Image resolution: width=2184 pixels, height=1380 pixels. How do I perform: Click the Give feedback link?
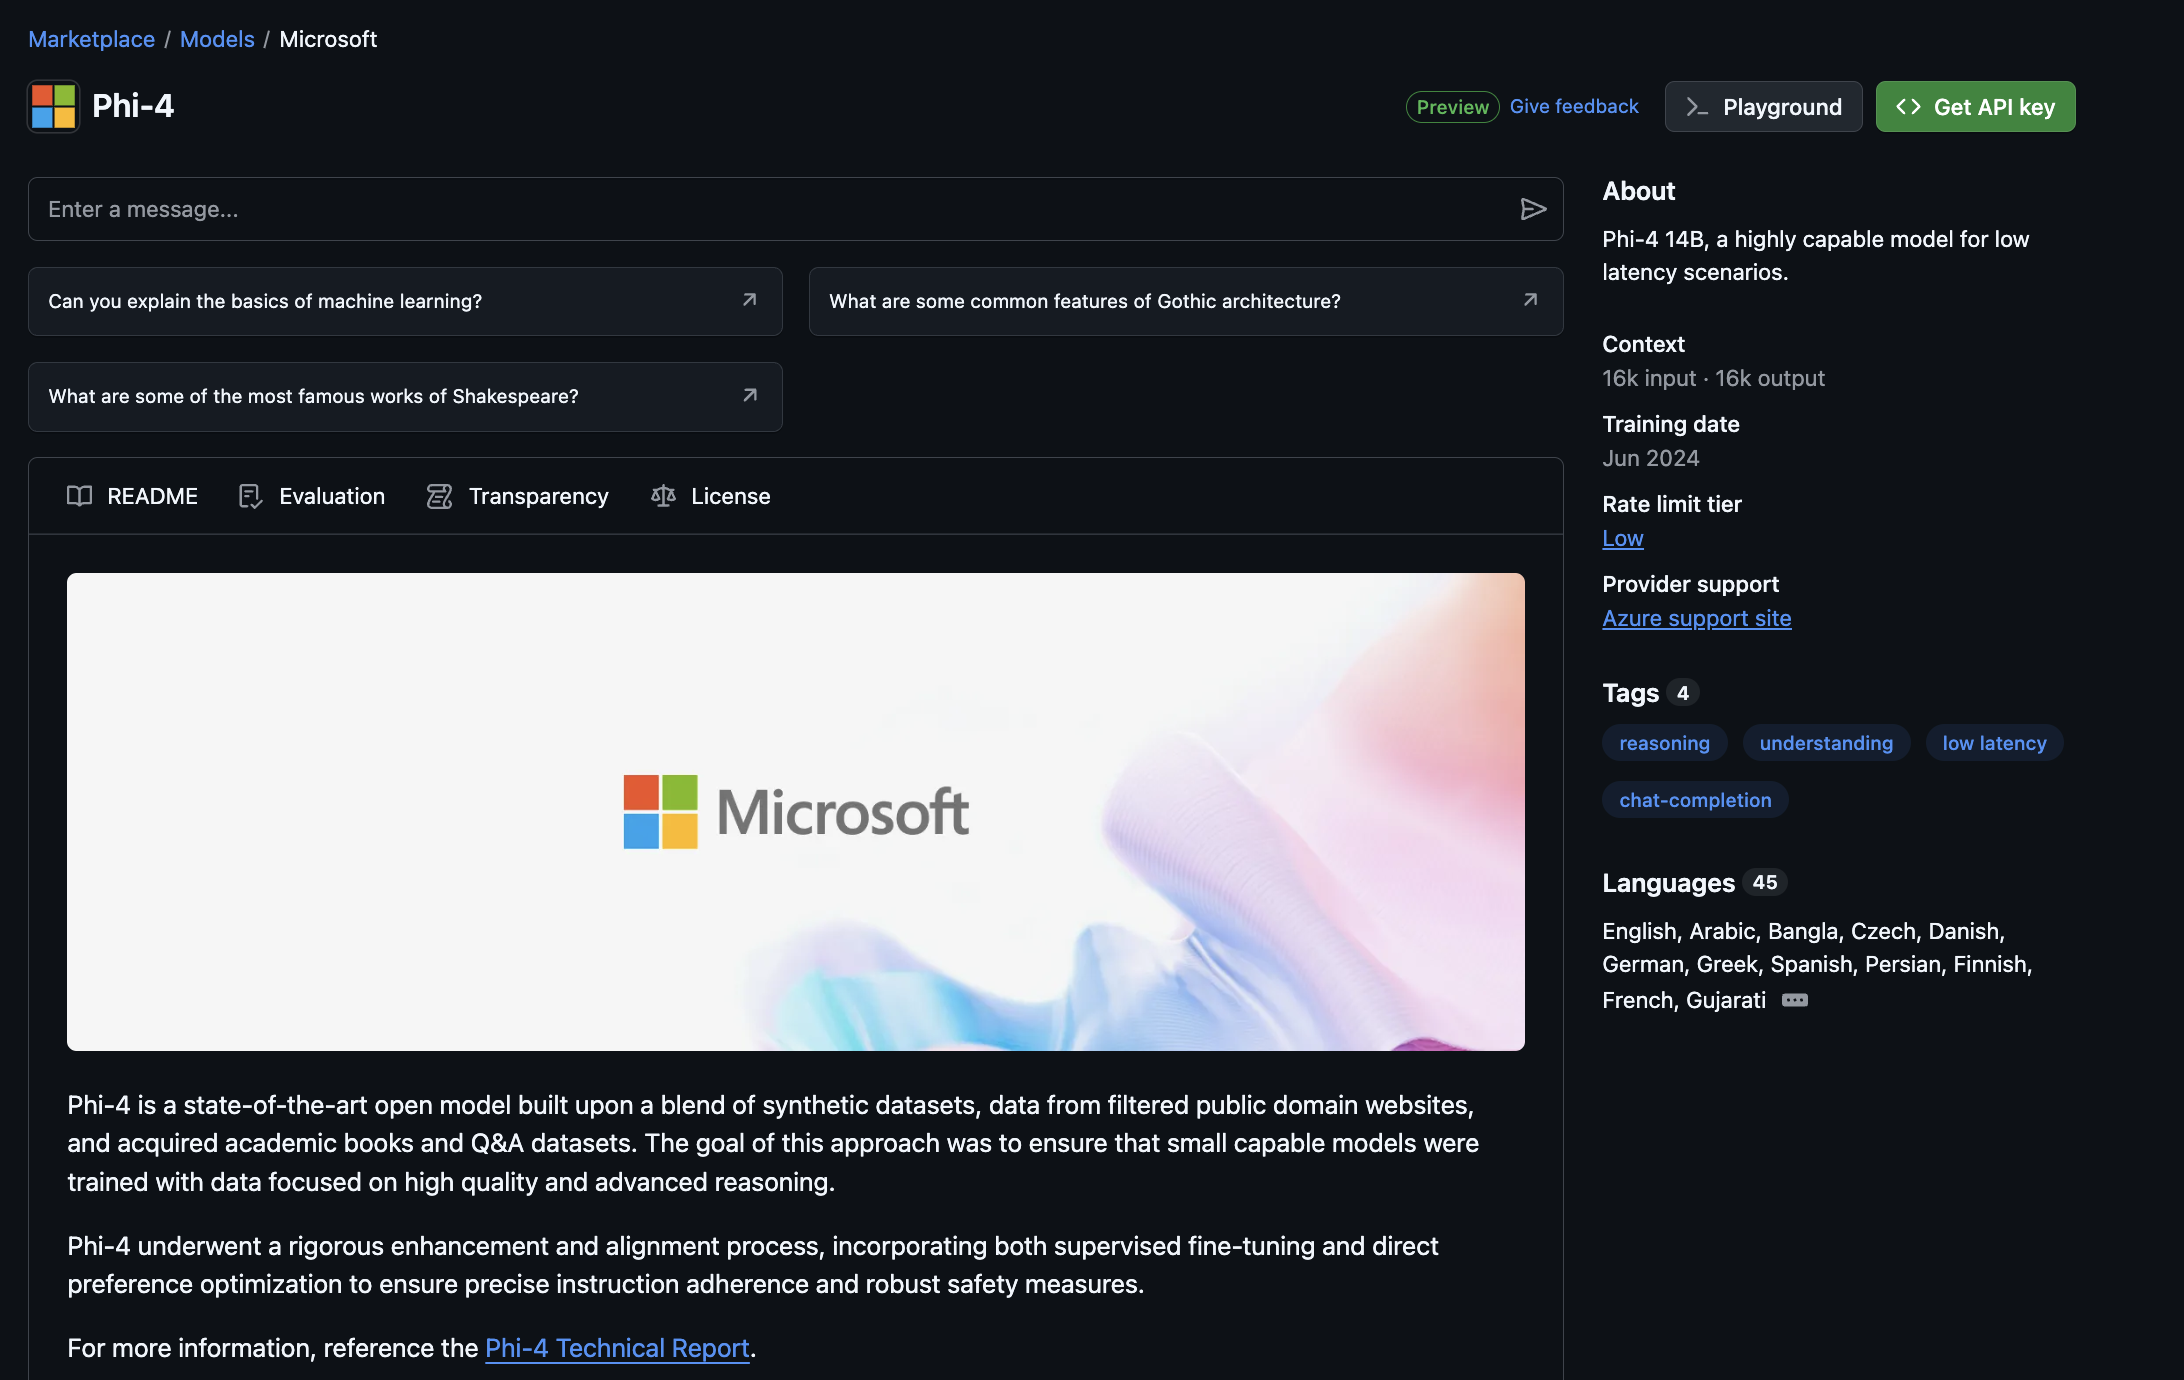pyautogui.click(x=1574, y=106)
